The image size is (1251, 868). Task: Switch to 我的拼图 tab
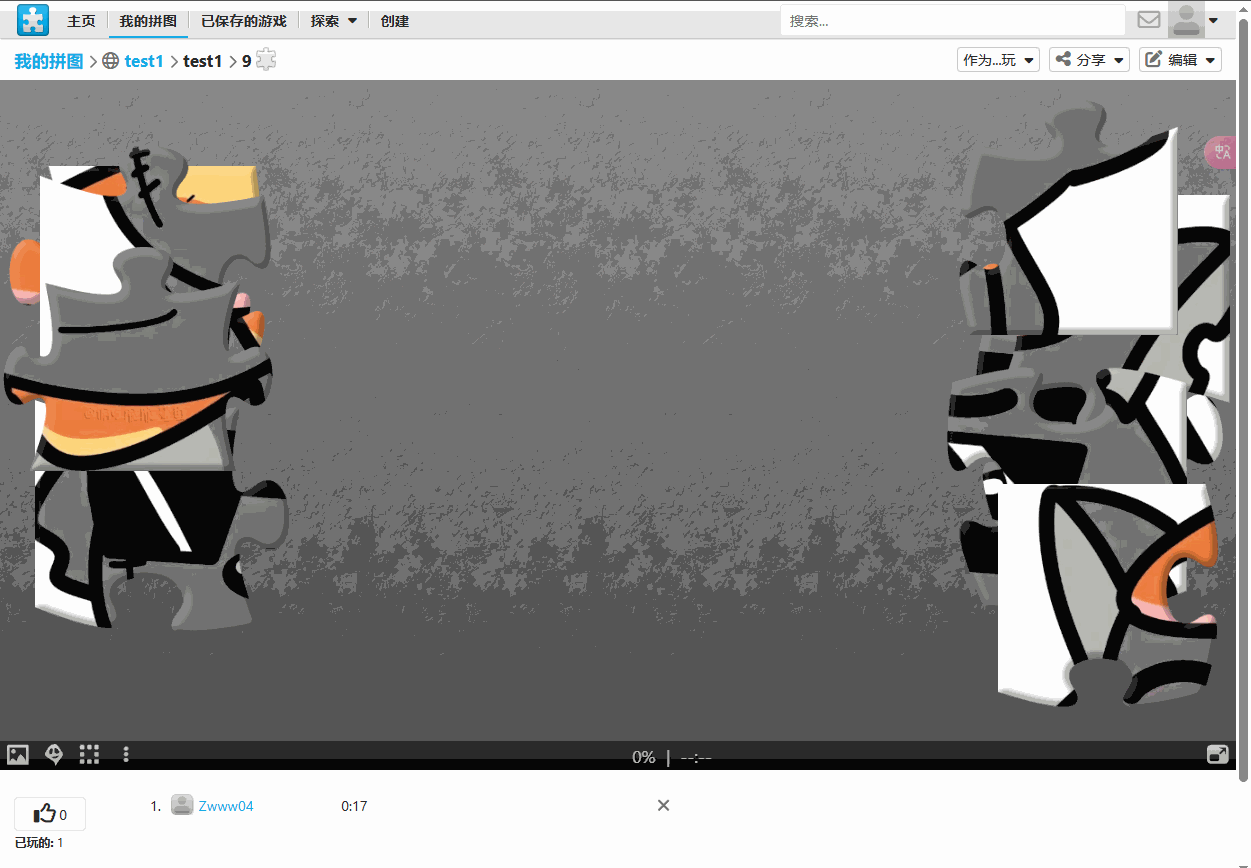pyautogui.click(x=148, y=21)
